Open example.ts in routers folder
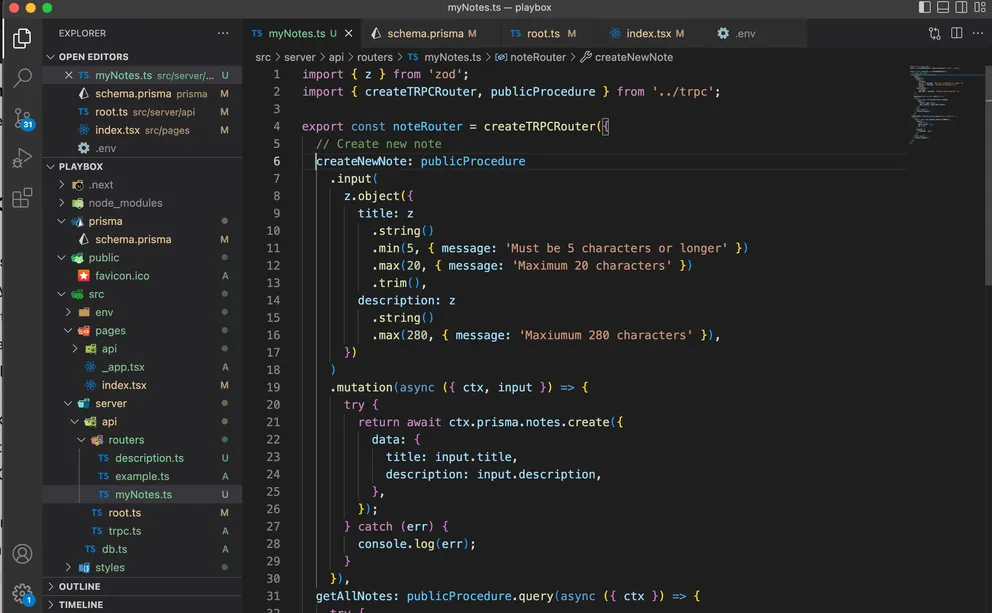 (x=142, y=476)
